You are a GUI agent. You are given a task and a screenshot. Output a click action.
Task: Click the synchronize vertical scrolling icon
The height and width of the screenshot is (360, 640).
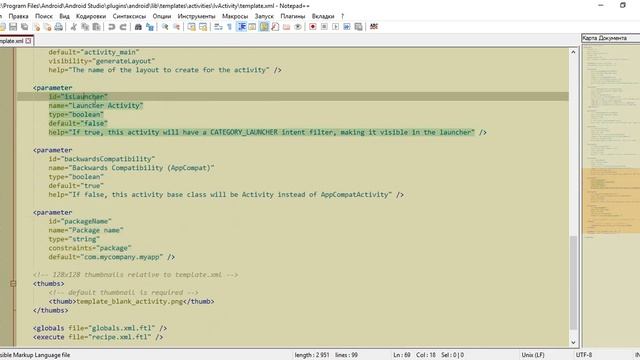coord(191,27)
